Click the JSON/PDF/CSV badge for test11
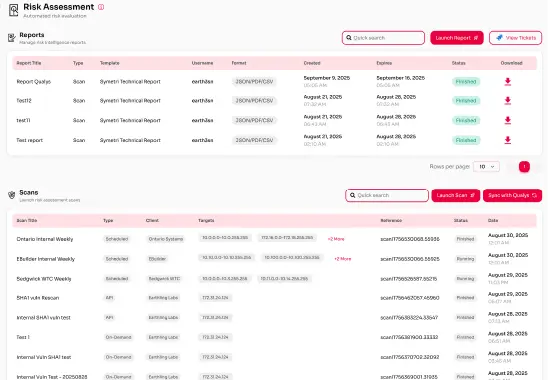 pos(254,120)
